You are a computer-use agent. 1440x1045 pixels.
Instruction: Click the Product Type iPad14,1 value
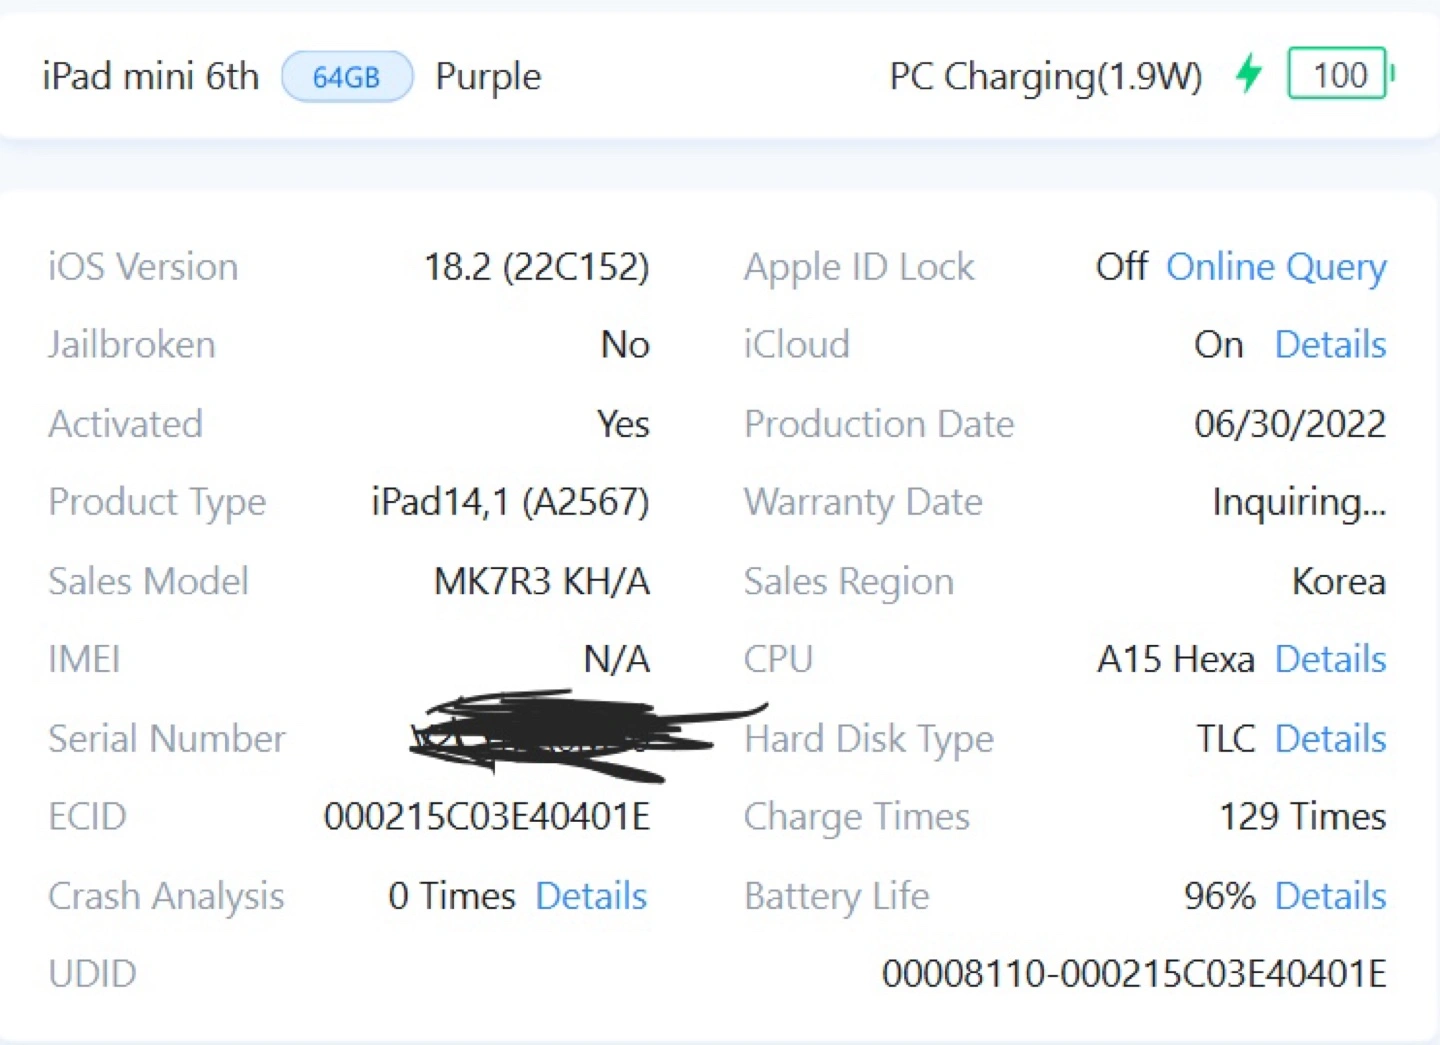tap(510, 502)
